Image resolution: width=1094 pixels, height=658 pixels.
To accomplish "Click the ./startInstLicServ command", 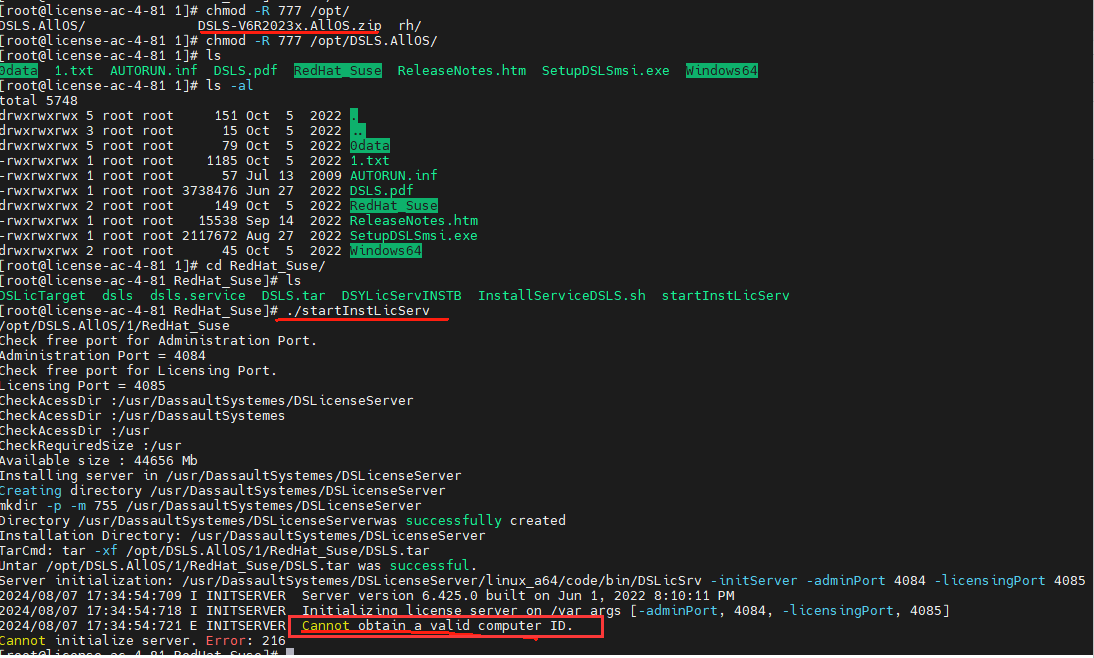I will click(x=358, y=310).
